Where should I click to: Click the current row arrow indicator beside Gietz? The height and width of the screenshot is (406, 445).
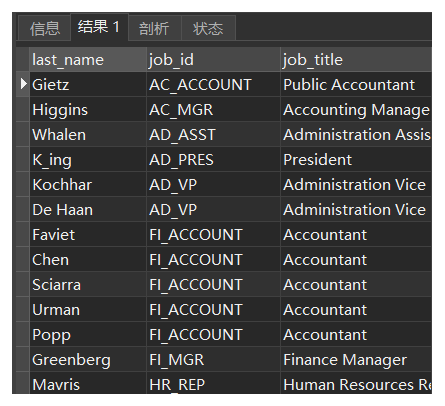(x=23, y=84)
